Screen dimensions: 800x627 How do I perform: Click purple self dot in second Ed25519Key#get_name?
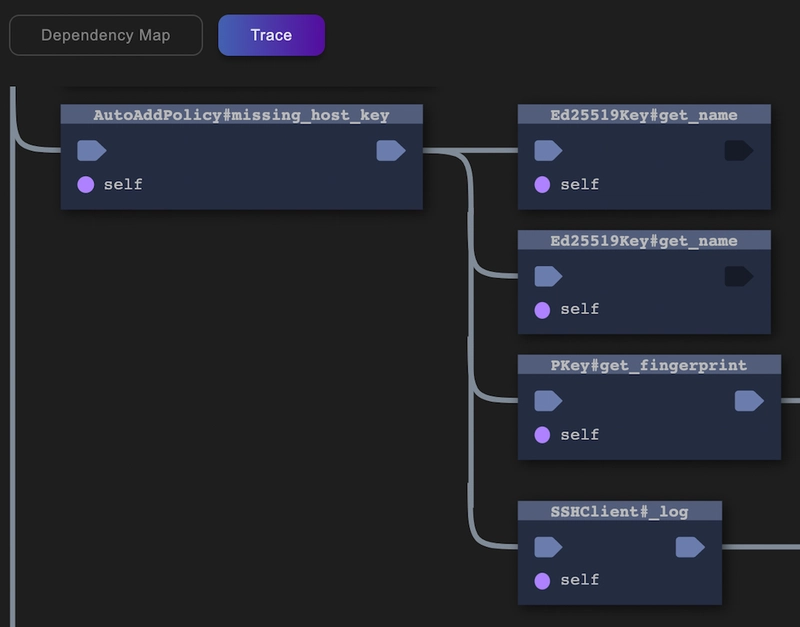tap(542, 310)
